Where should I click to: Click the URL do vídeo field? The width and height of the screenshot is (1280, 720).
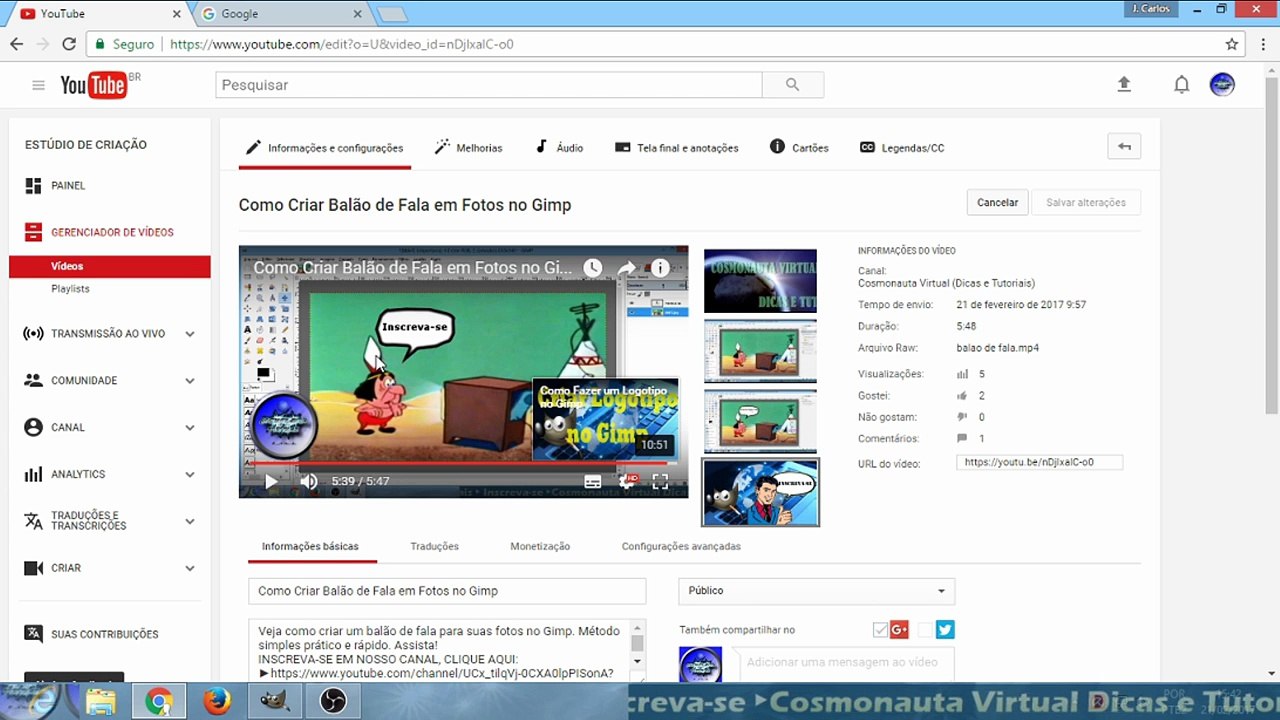(1039, 463)
